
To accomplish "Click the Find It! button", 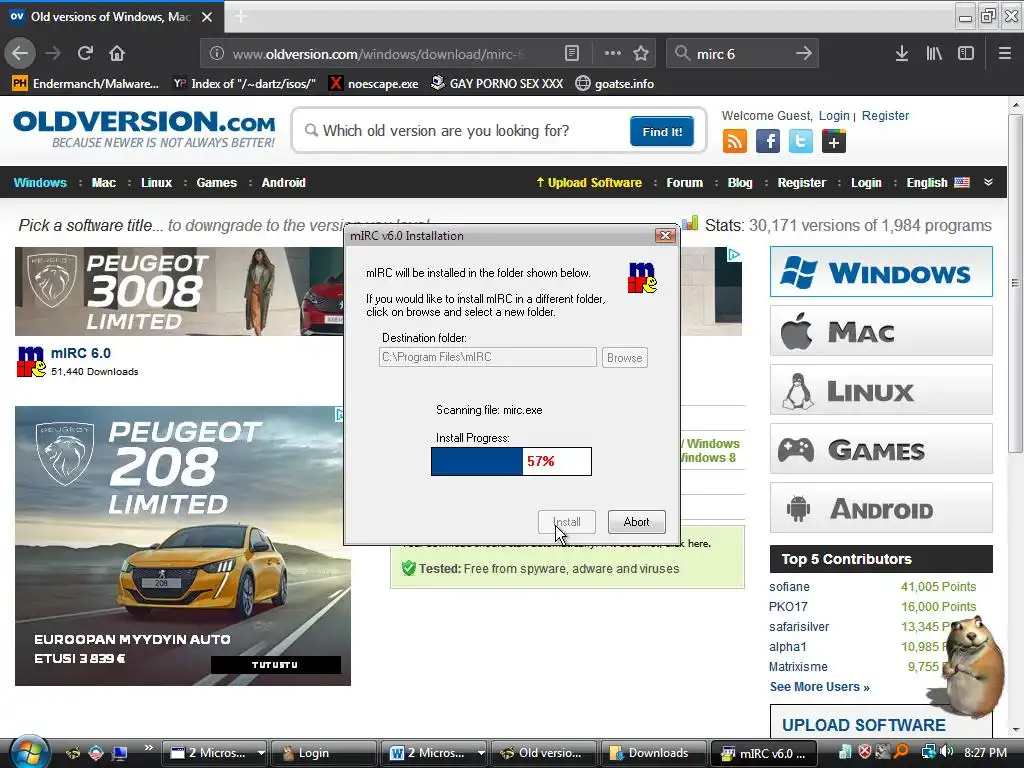I will tap(662, 131).
